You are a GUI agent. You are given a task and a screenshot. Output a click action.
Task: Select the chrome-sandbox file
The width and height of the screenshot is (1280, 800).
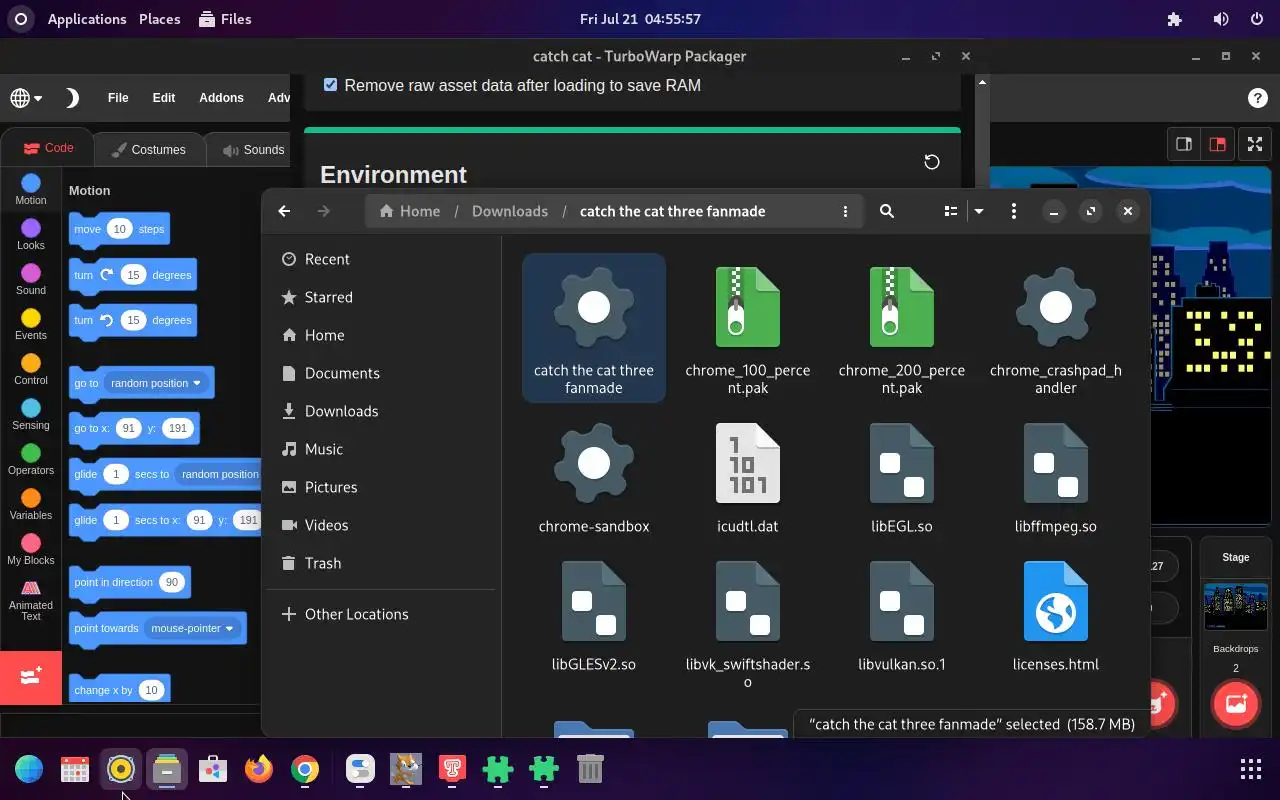click(x=594, y=478)
